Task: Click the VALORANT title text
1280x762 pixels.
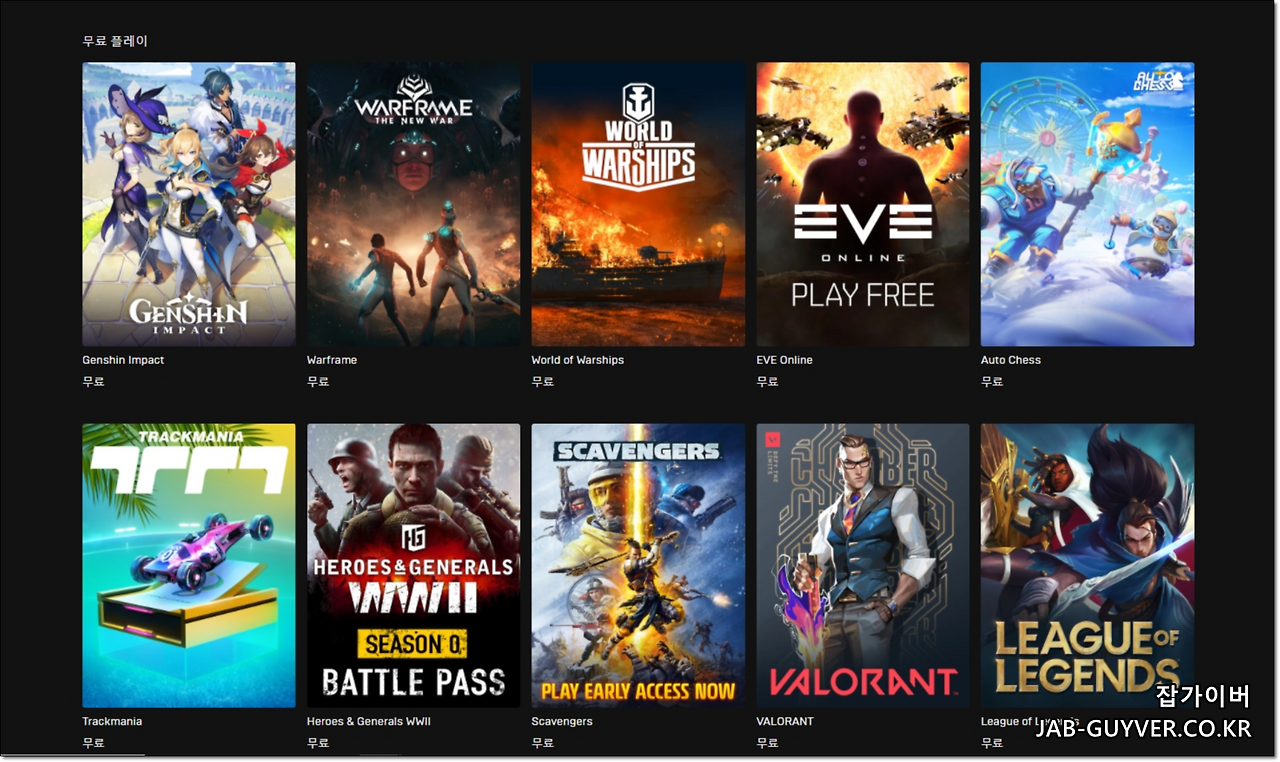Action: coord(784,721)
